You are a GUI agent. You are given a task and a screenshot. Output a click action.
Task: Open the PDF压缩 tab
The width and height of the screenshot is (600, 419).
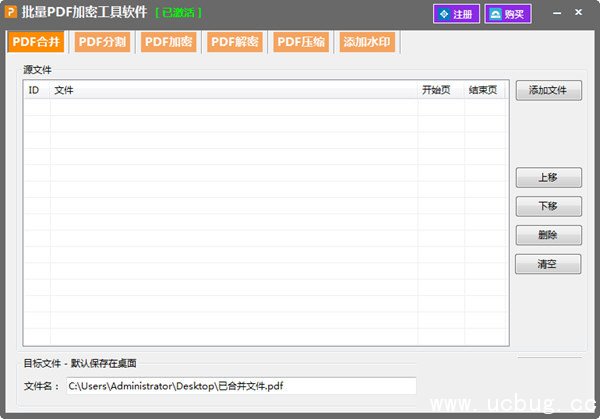point(300,42)
